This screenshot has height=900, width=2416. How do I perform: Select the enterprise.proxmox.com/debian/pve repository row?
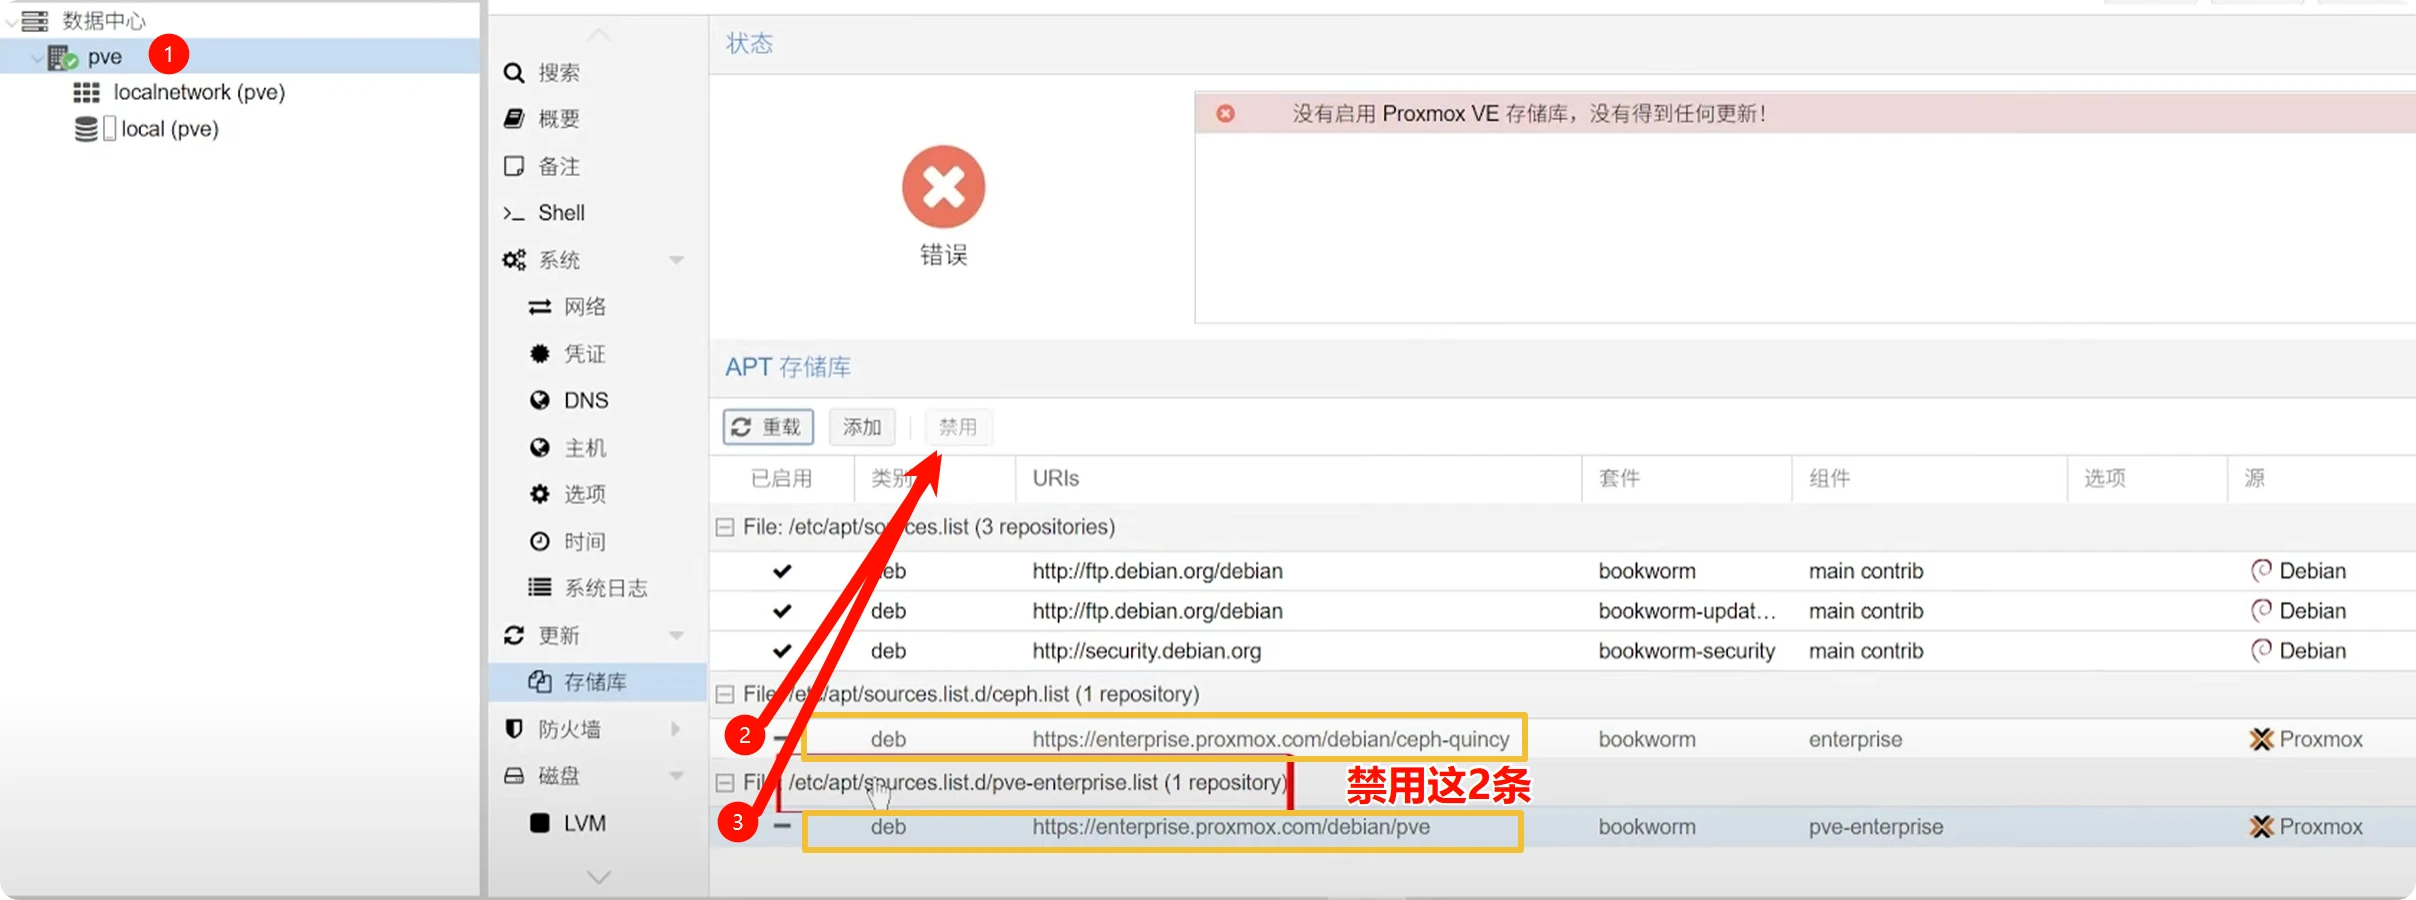point(1563,827)
